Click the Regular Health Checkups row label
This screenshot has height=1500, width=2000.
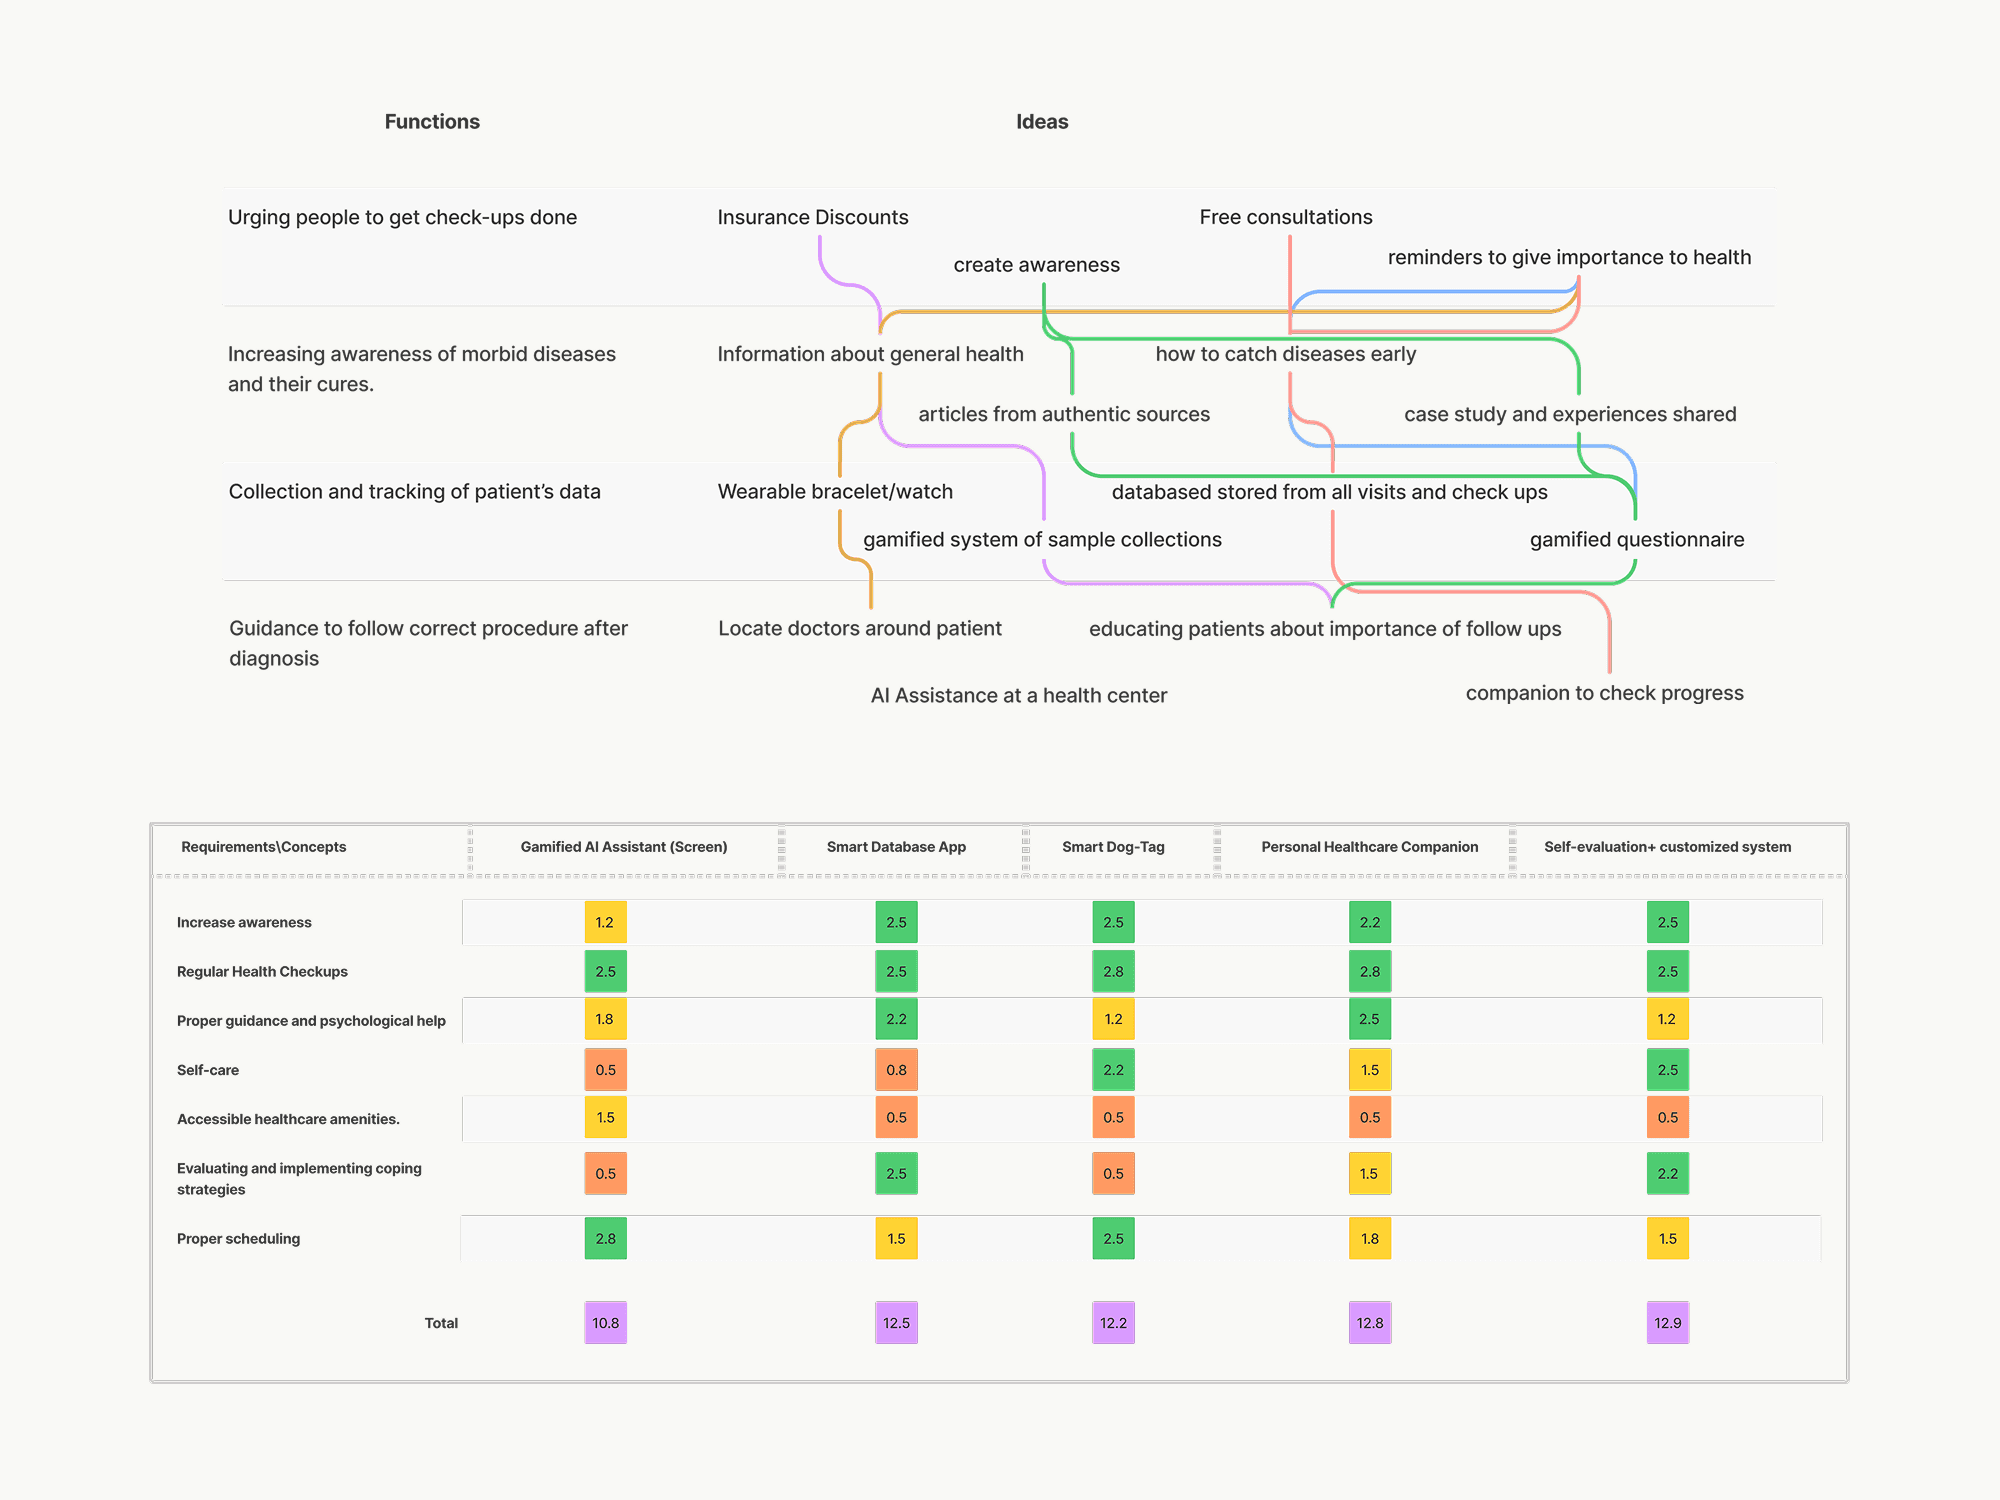coord(262,972)
